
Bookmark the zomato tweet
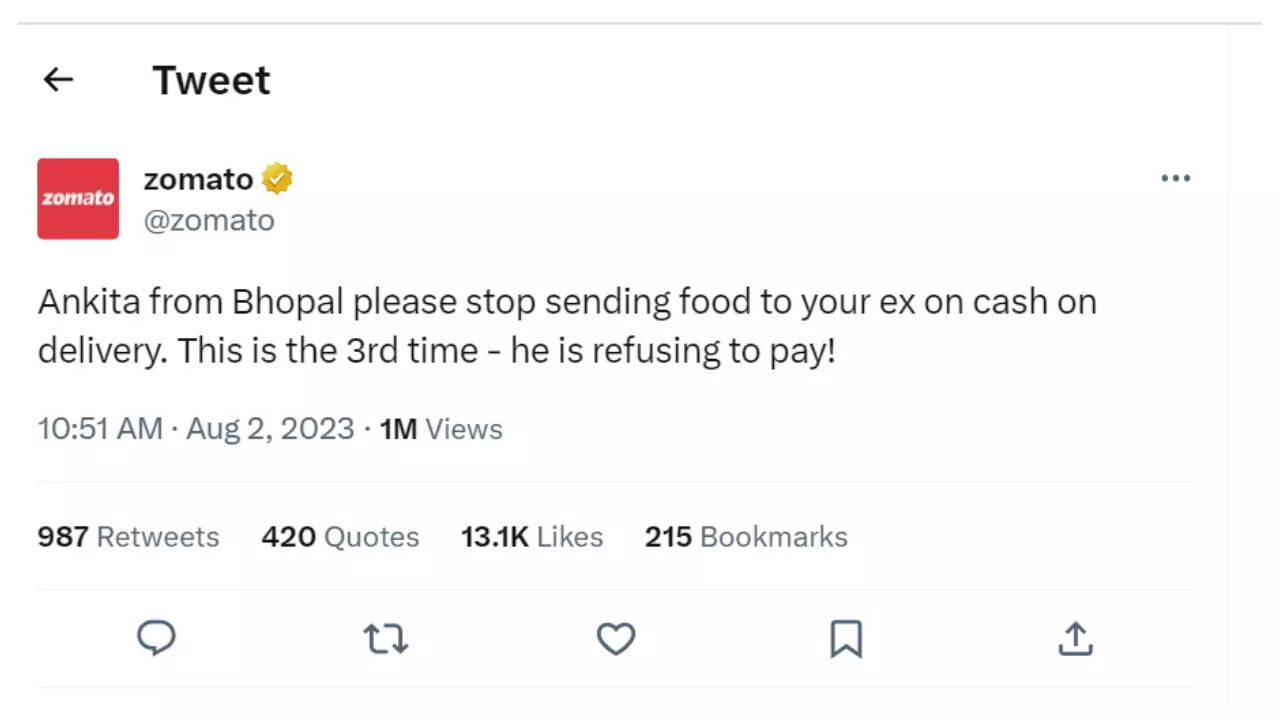pos(846,638)
